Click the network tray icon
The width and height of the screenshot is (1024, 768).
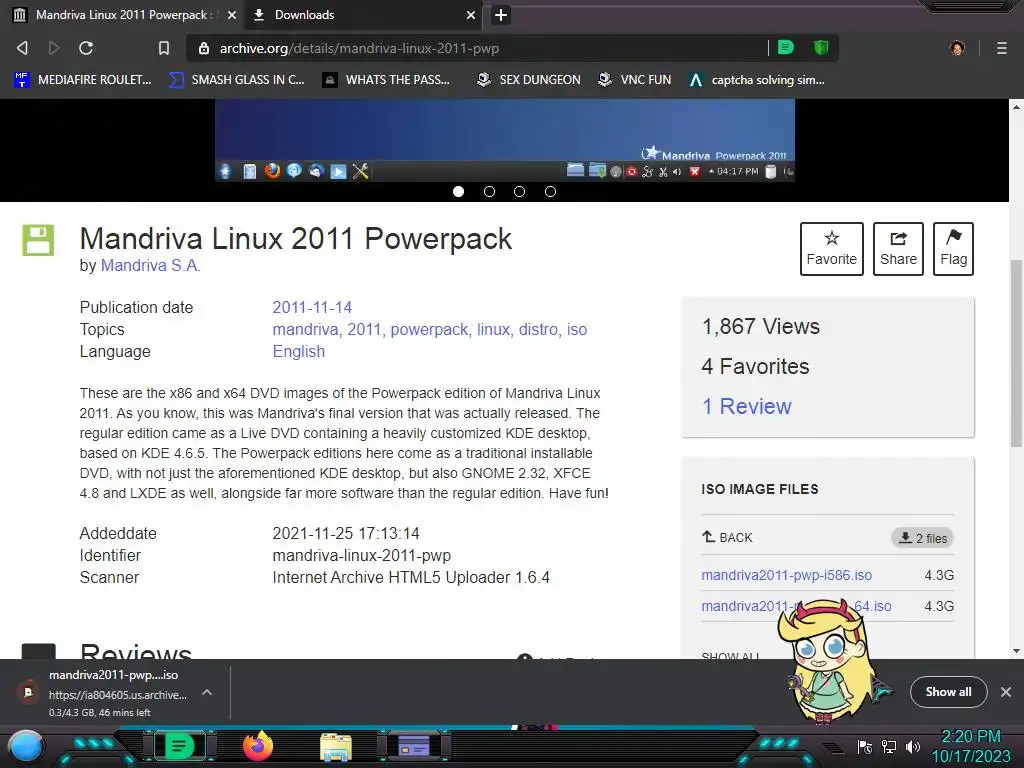[x=889, y=746]
